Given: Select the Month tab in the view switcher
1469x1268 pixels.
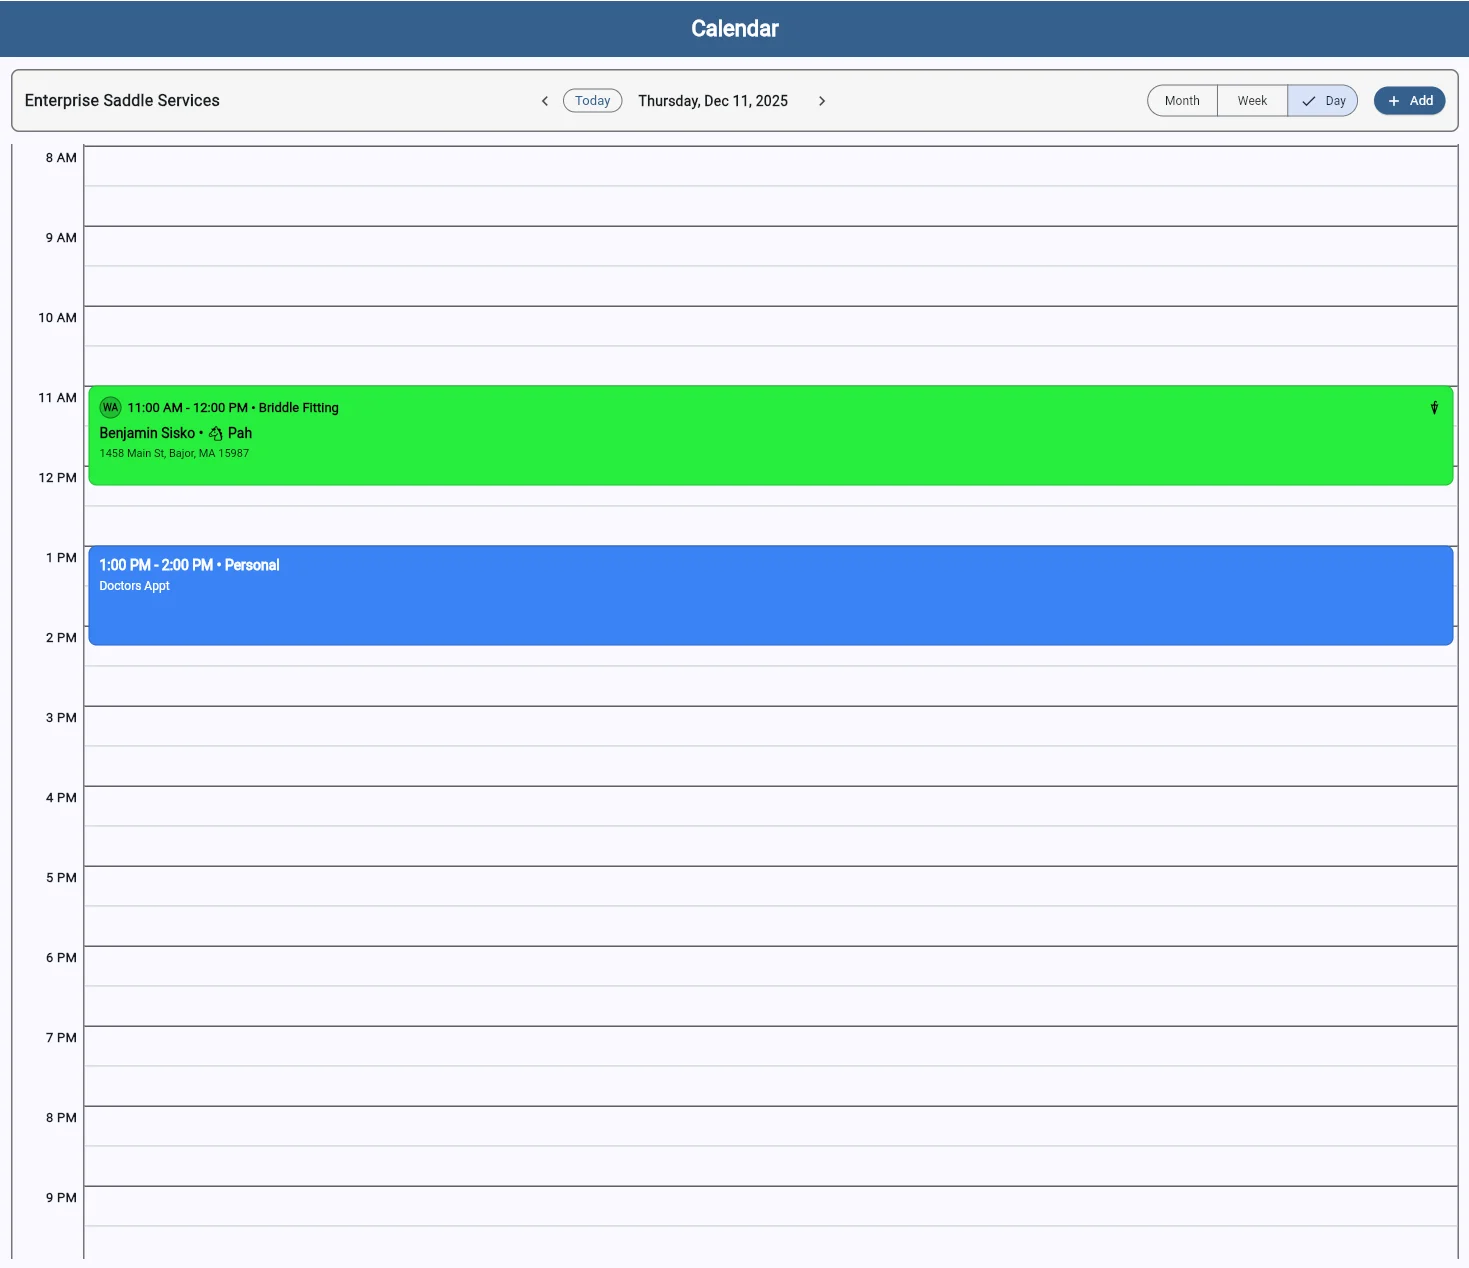Looking at the screenshot, I should coord(1181,100).
